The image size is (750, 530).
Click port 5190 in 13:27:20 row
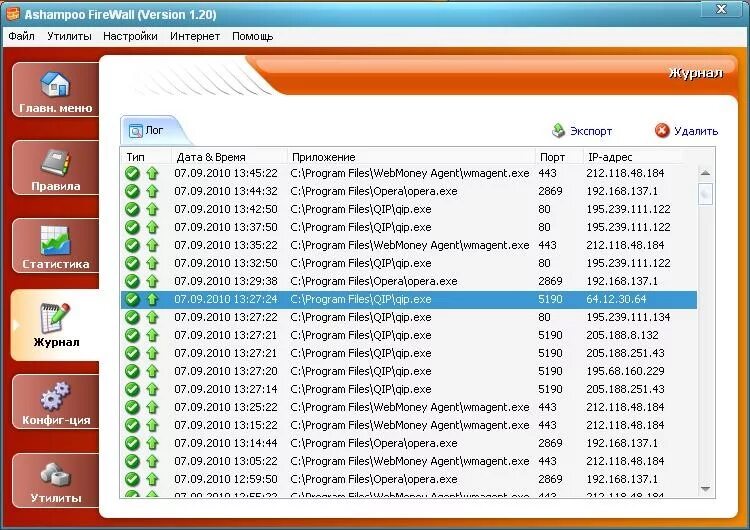[550, 371]
